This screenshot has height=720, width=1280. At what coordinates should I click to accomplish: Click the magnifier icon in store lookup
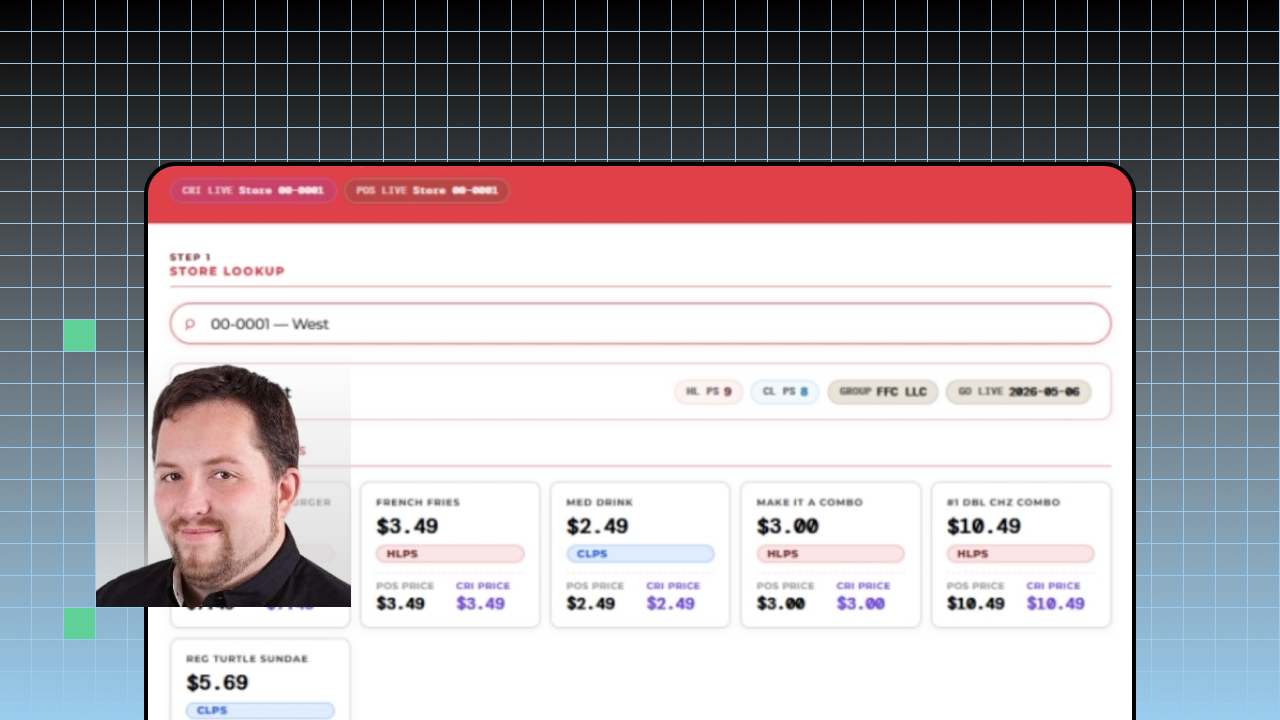tap(189, 324)
